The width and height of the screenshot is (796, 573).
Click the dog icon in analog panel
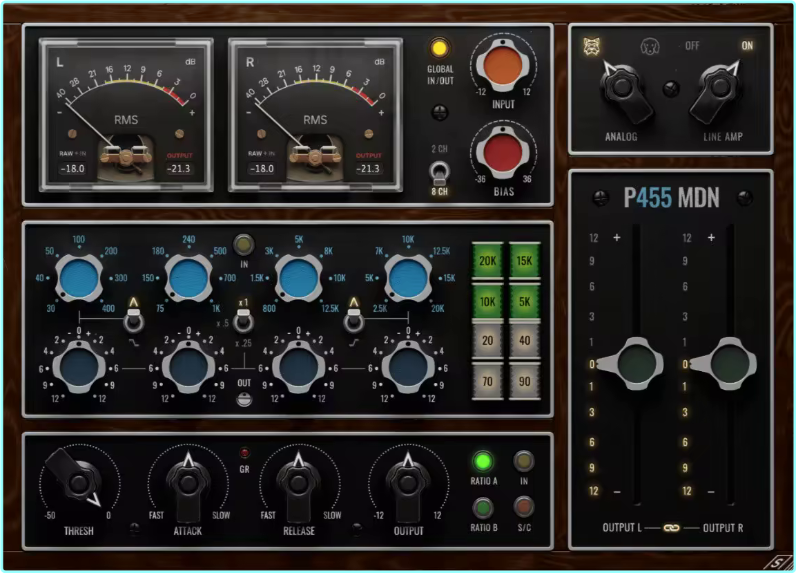tap(650, 47)
